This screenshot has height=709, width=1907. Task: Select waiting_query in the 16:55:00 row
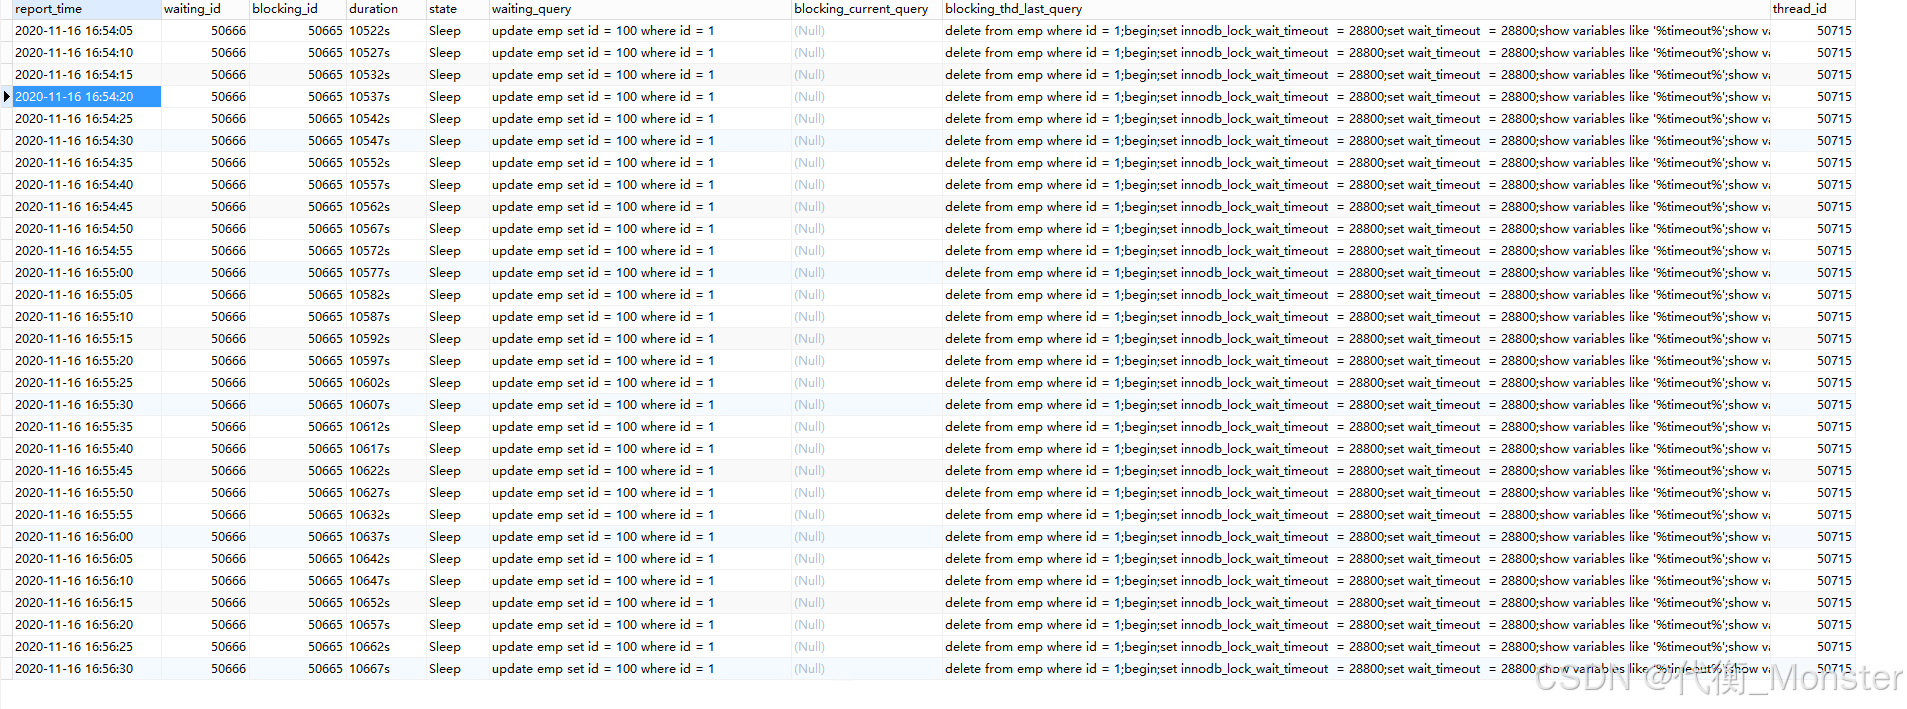pos(640,273)
